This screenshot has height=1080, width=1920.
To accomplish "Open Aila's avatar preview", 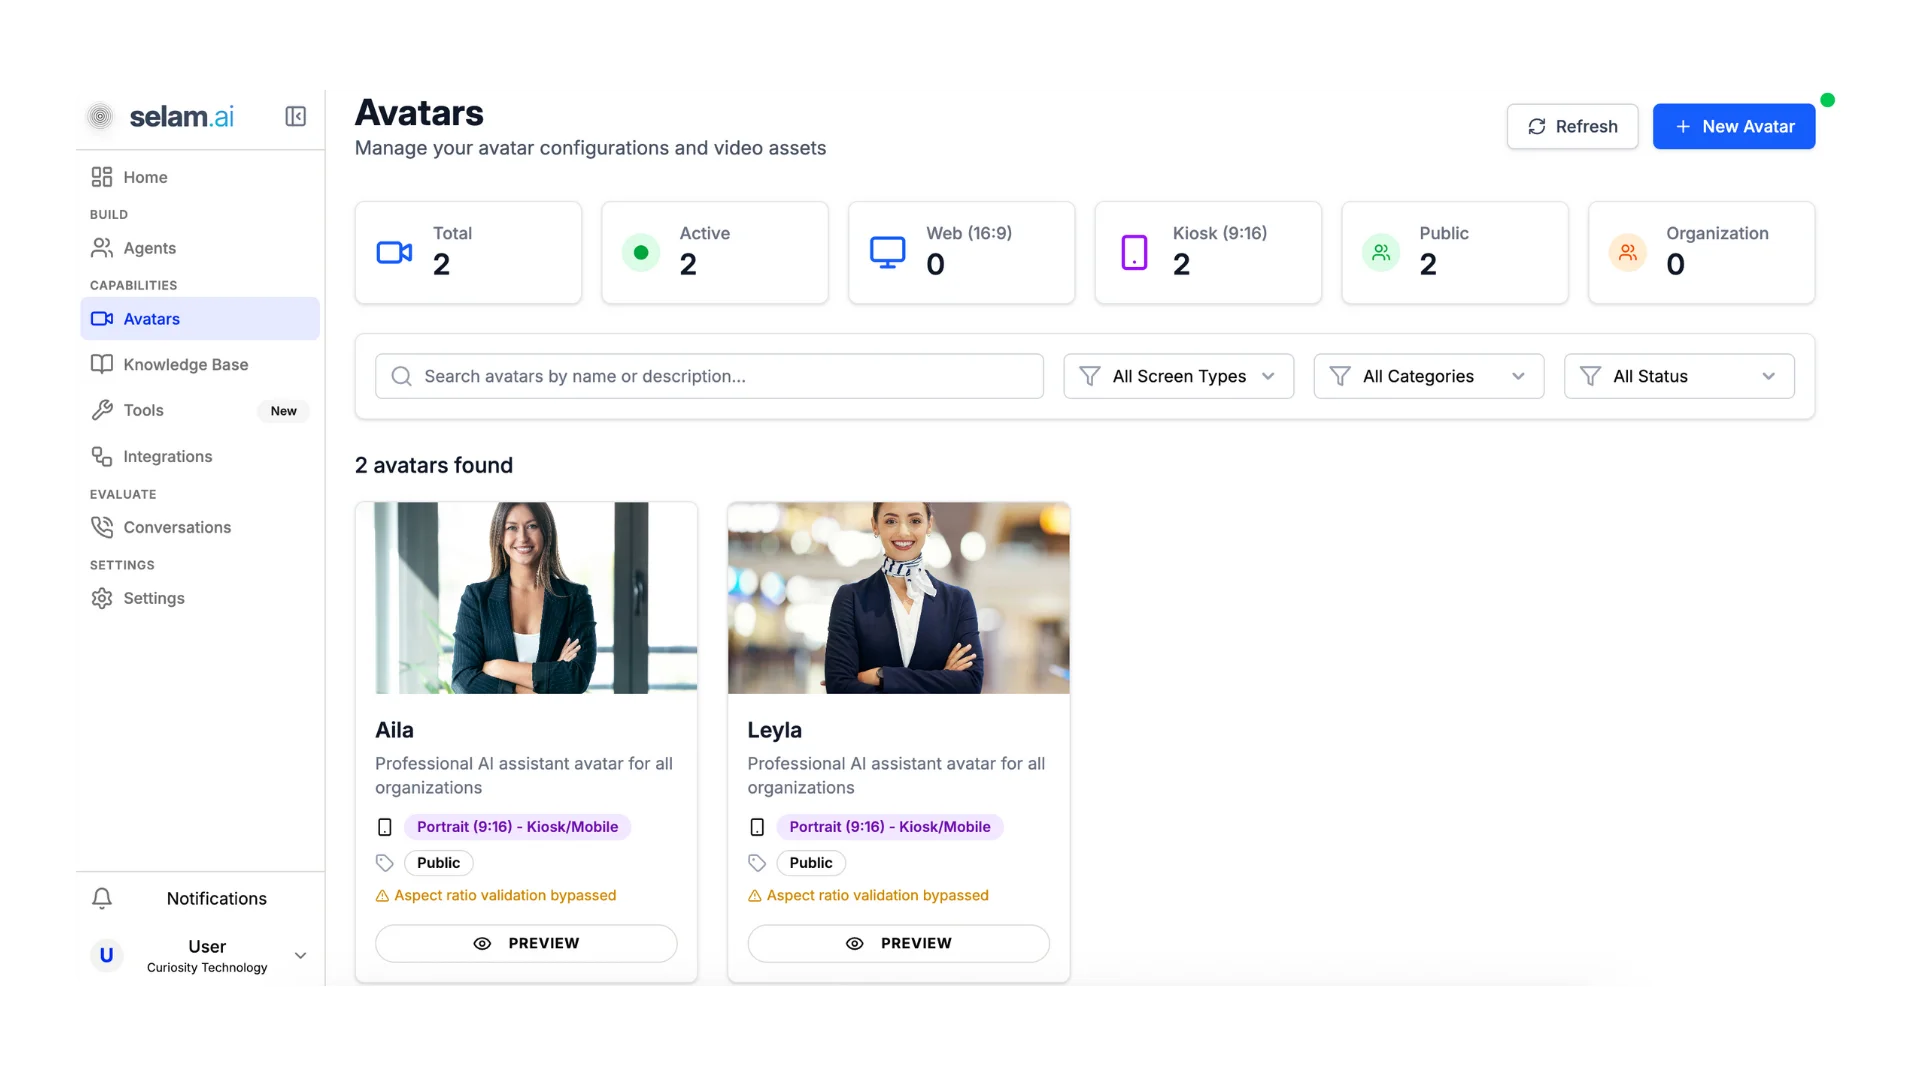I will (526, 943).
